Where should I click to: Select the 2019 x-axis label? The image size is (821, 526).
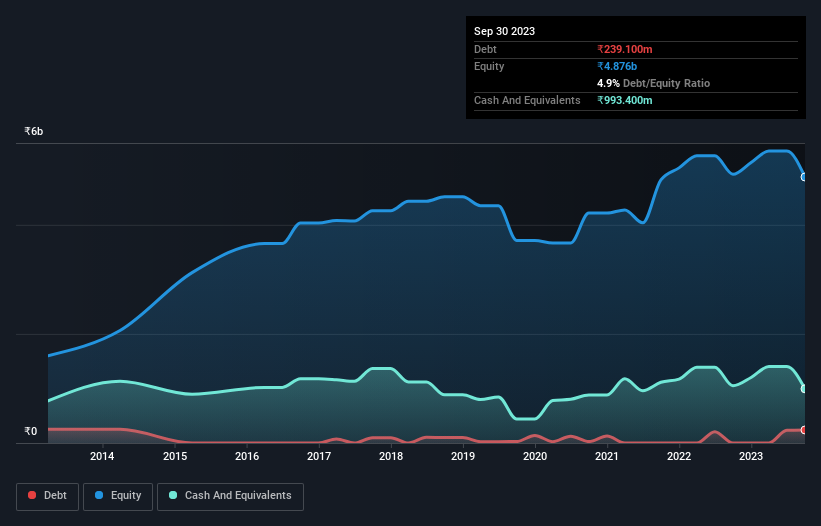pos(463,456)
